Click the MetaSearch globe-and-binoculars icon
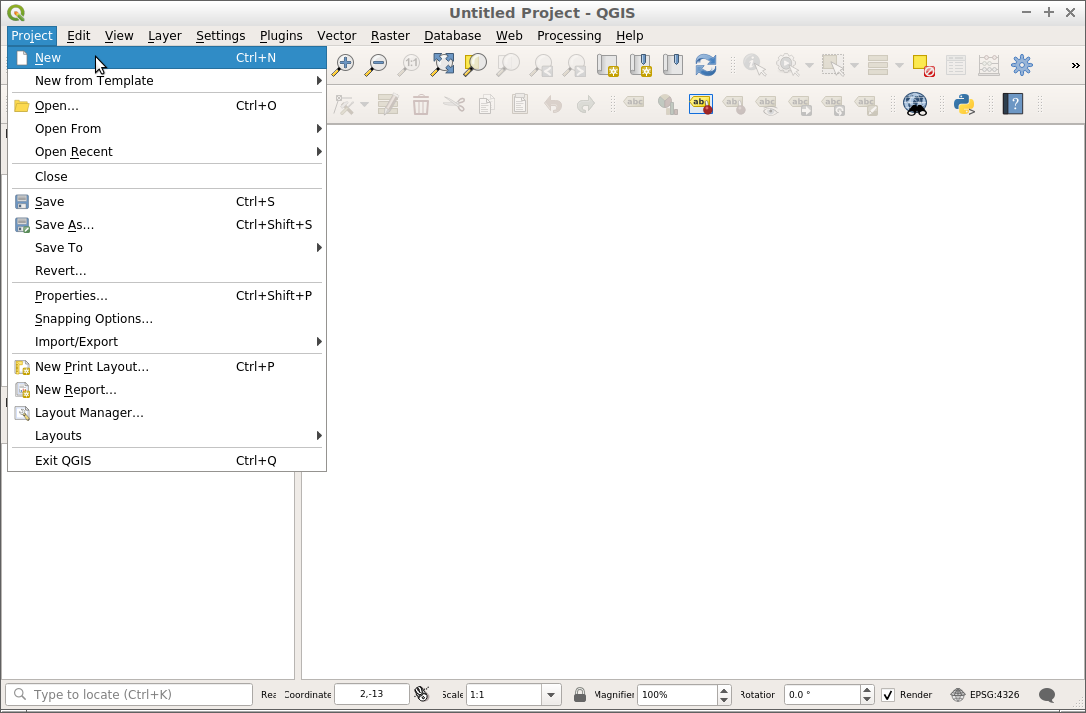The width and height of the screenshot is (1086, 713). click(916, 105)
